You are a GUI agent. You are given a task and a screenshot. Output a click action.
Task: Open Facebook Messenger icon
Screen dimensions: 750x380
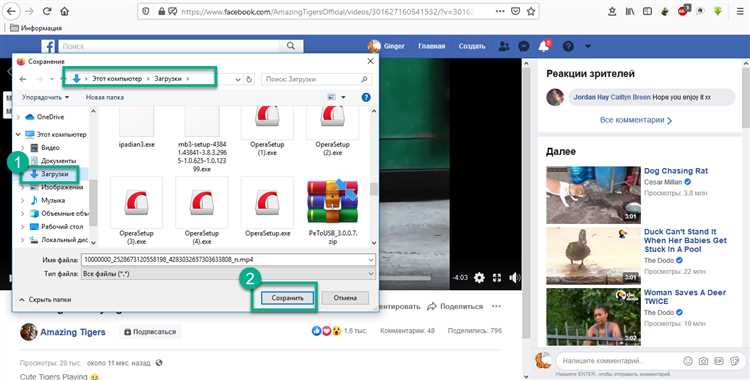(524, 46)
